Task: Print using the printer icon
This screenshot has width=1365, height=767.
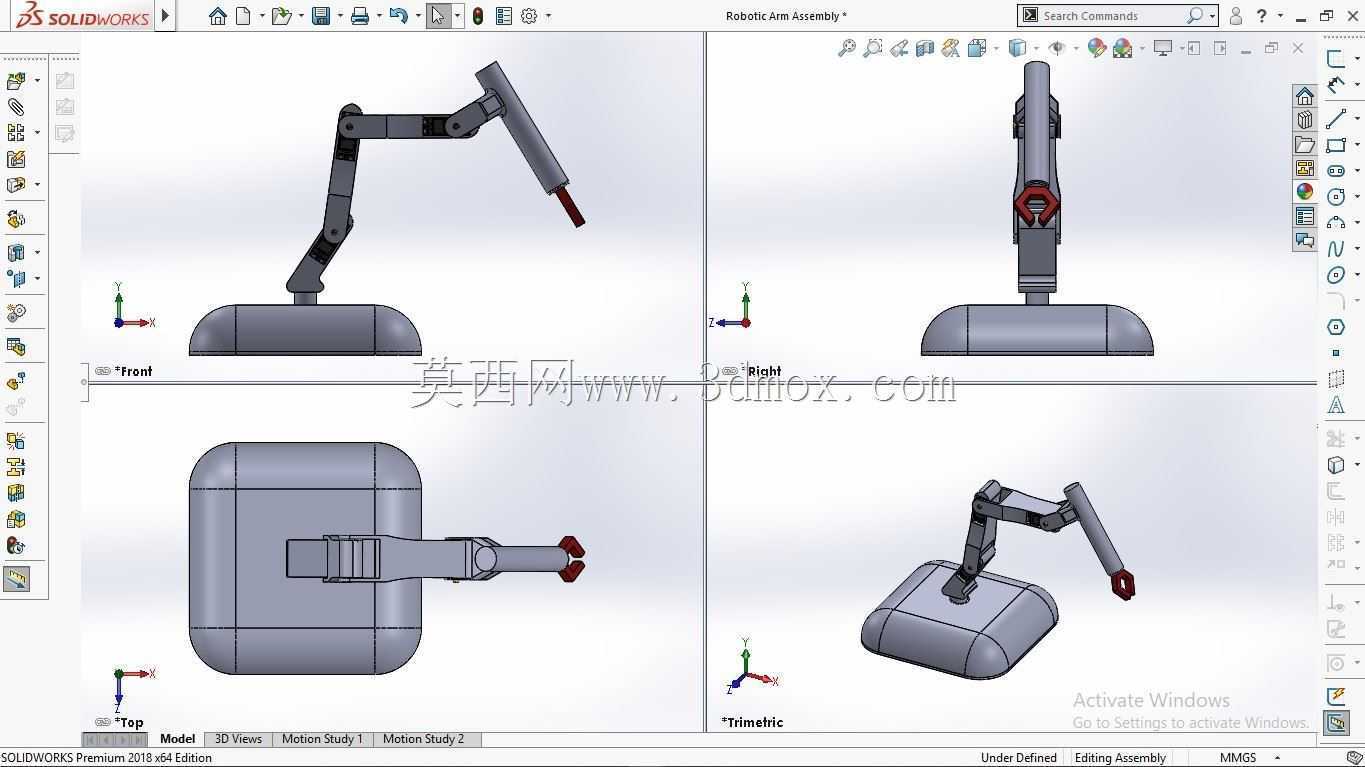Action: (360, 16)
